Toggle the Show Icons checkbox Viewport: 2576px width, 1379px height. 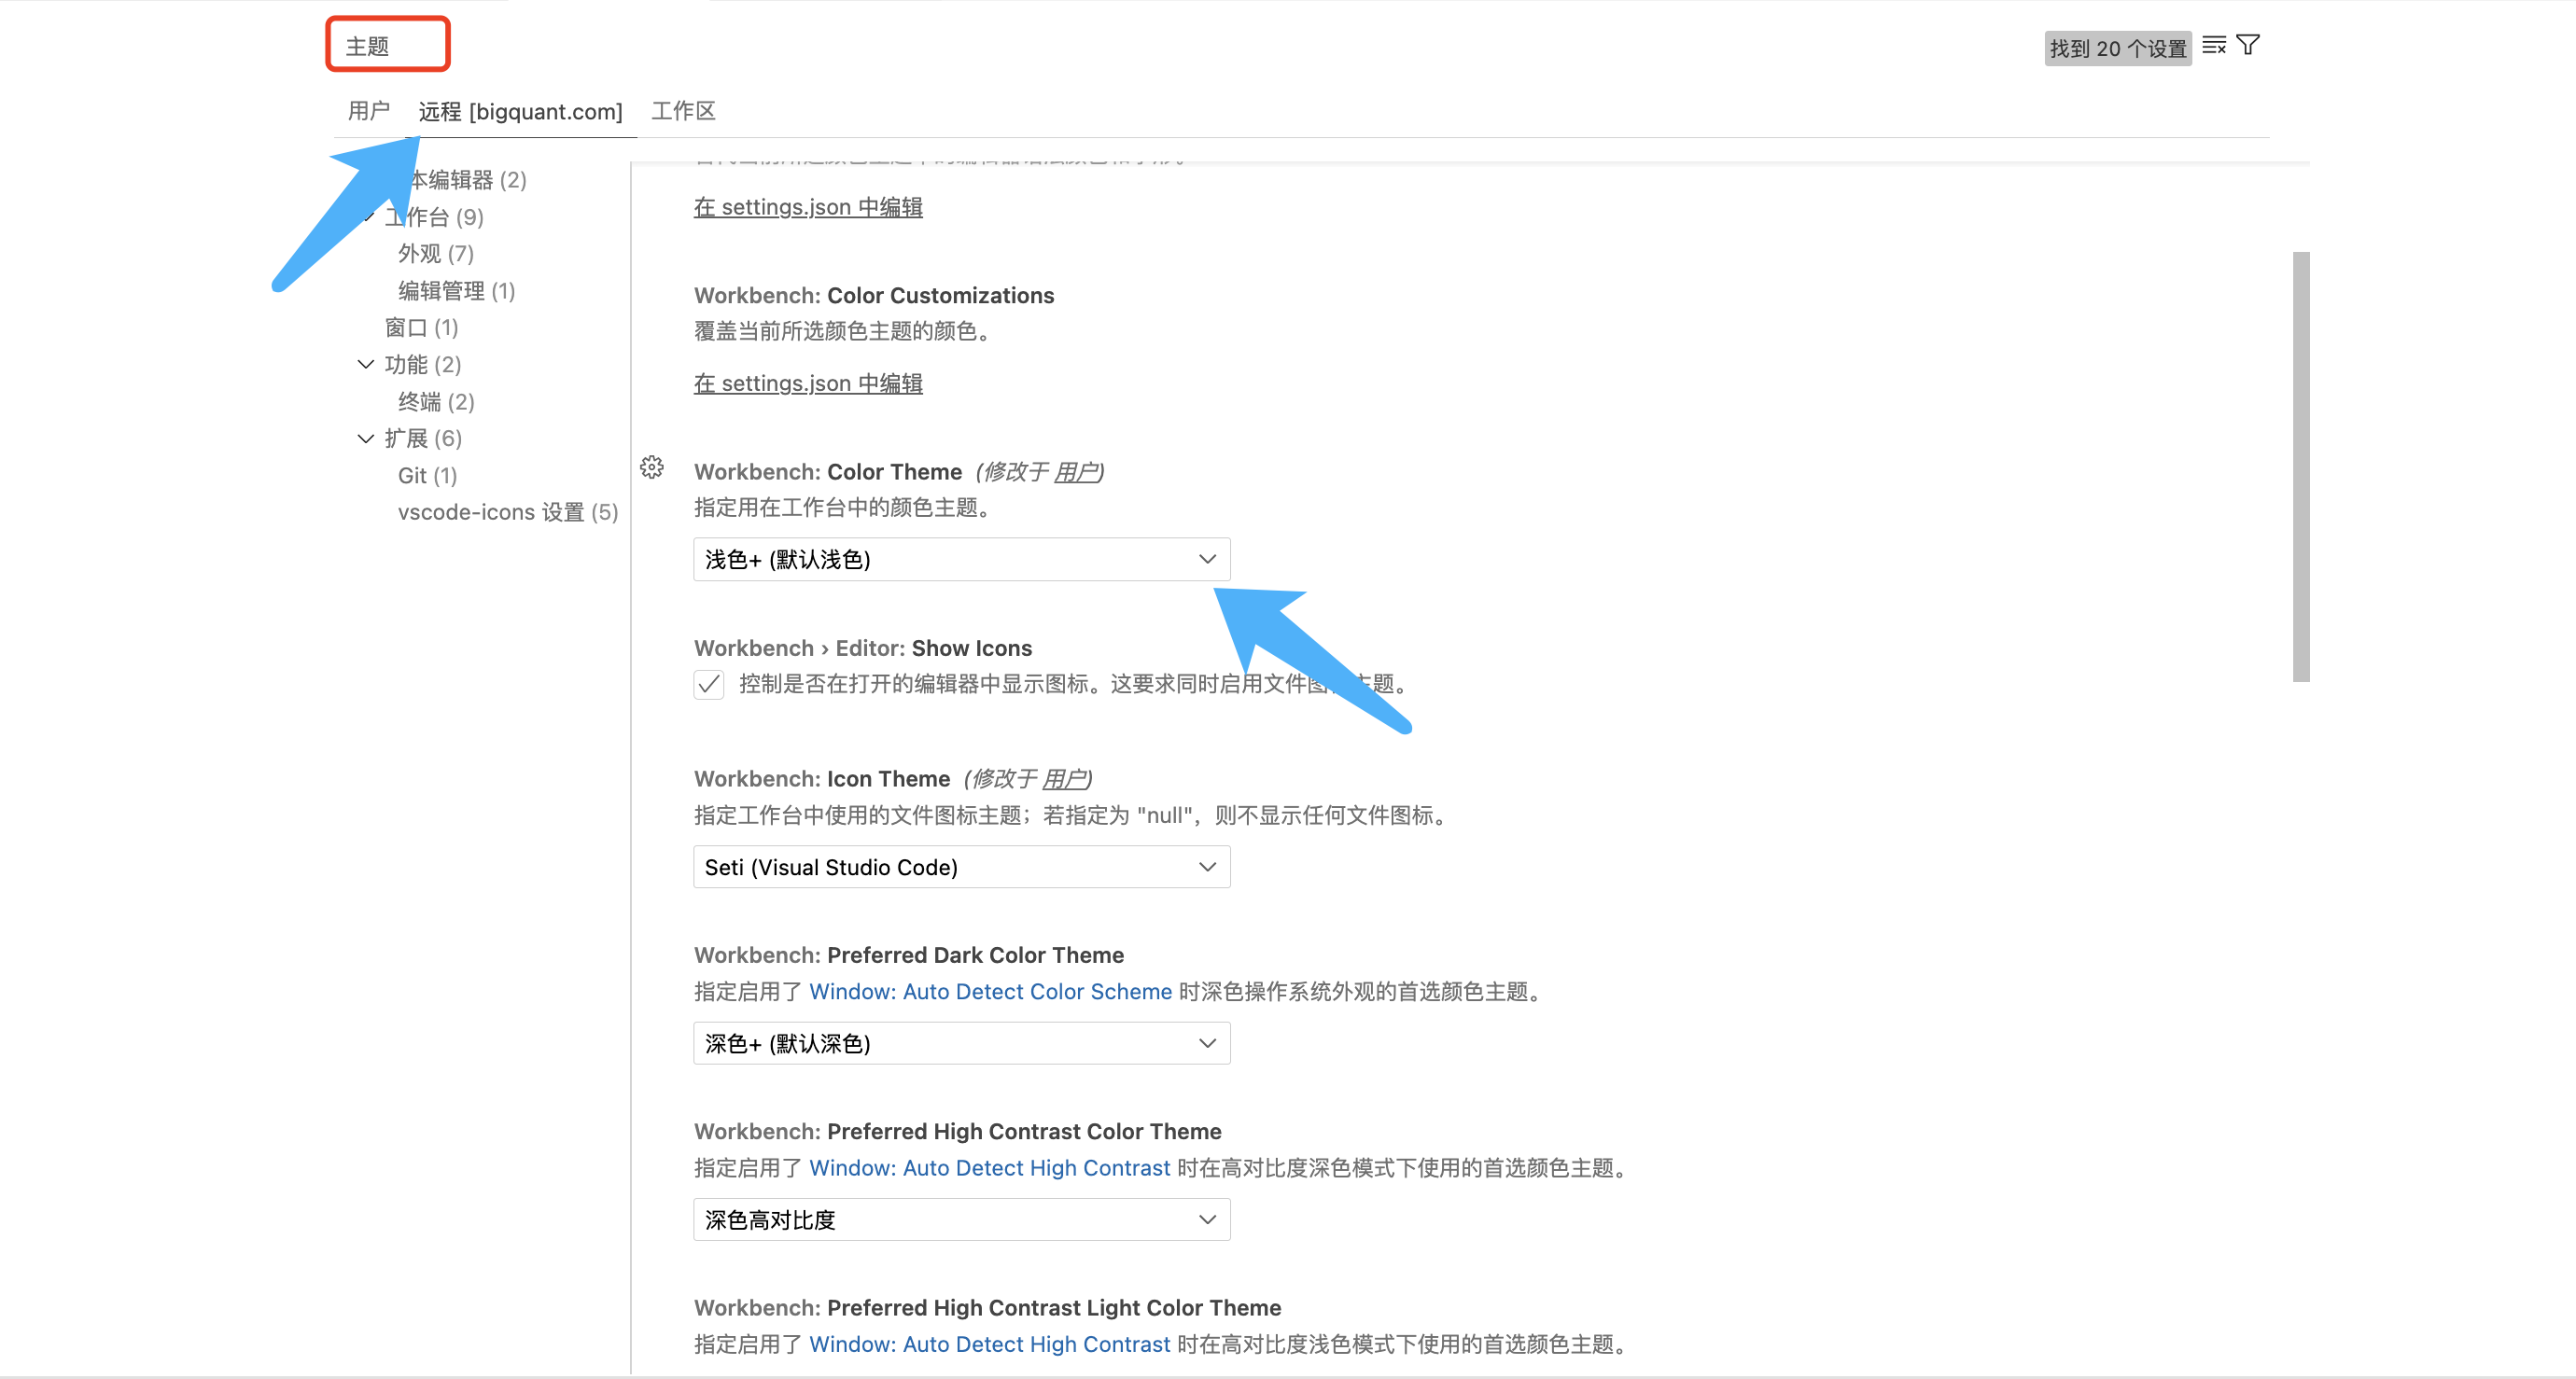[709, 684]
